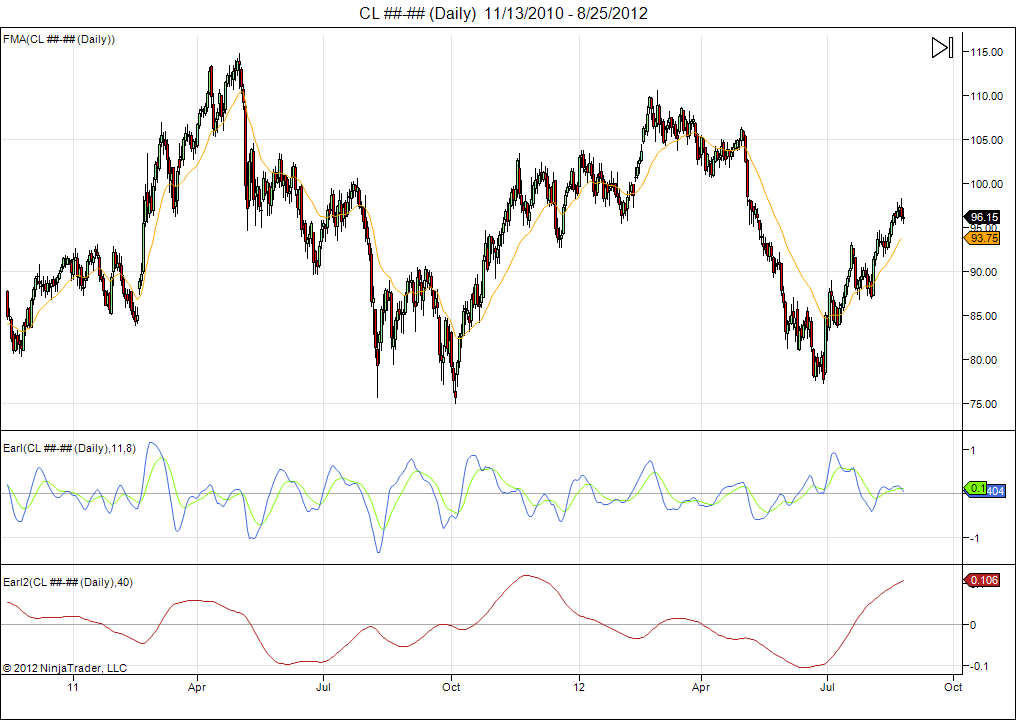Select the FMA(CL ##-## (Daily)) indicator label

[x=60, y=39]
